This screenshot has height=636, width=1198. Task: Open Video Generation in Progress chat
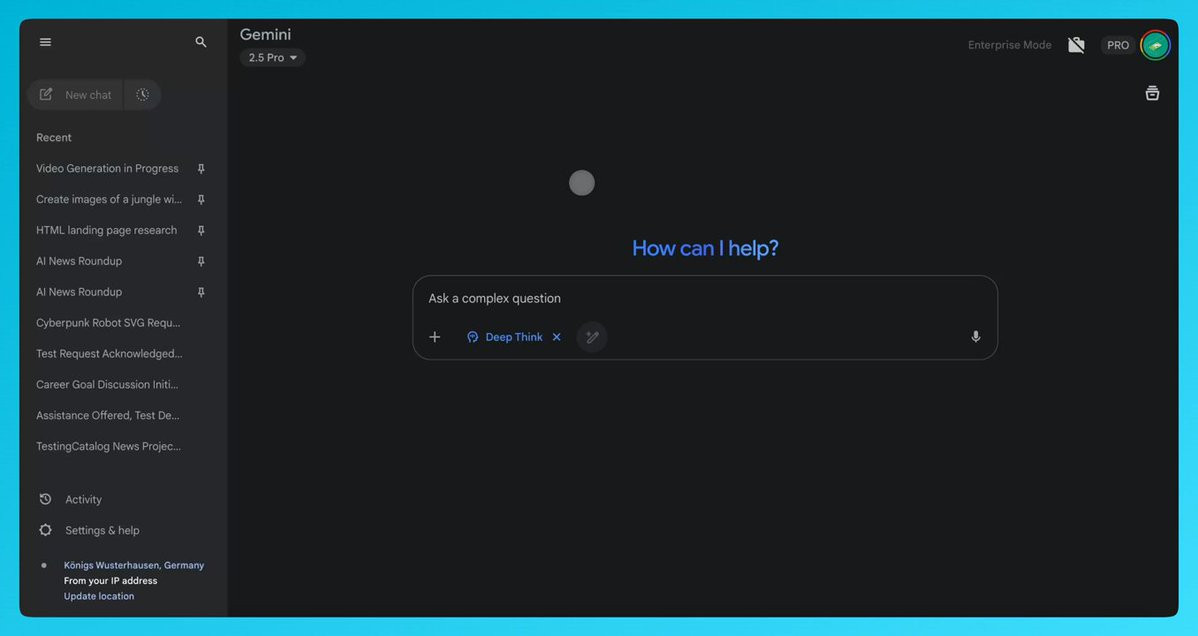(x=107, y=169)
